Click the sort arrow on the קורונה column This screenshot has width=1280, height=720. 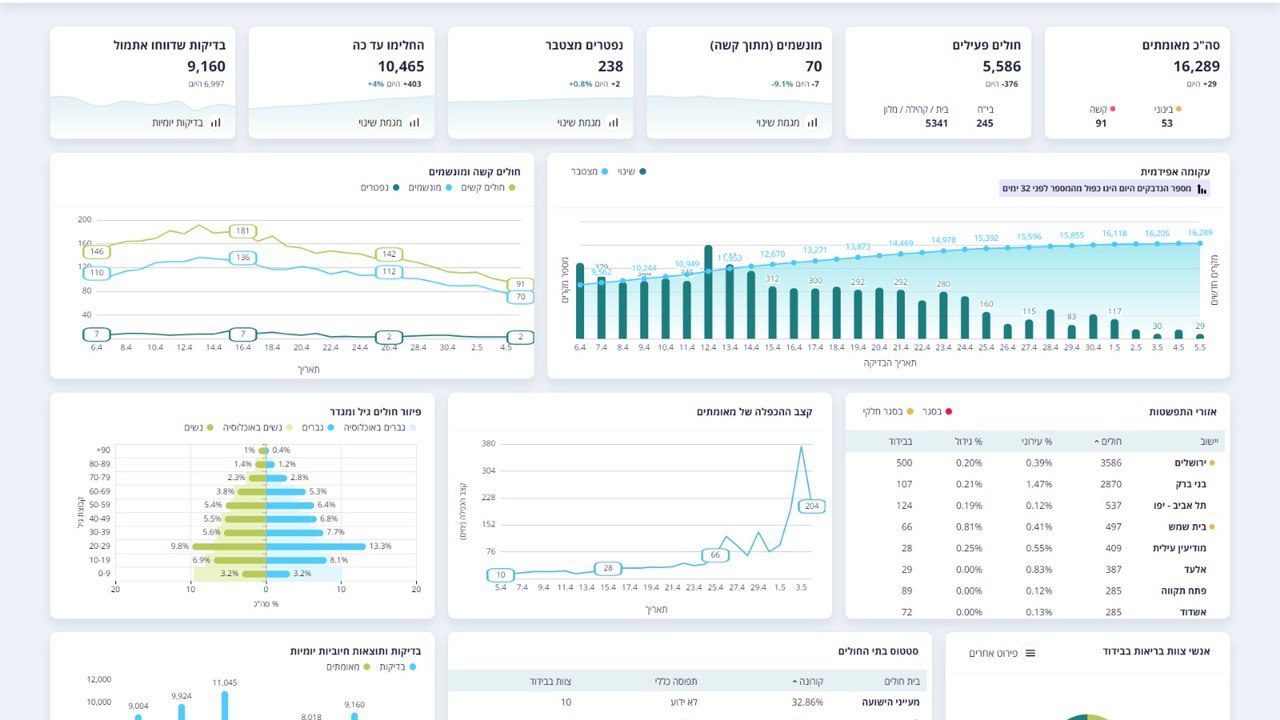click(x=796, y=681)
